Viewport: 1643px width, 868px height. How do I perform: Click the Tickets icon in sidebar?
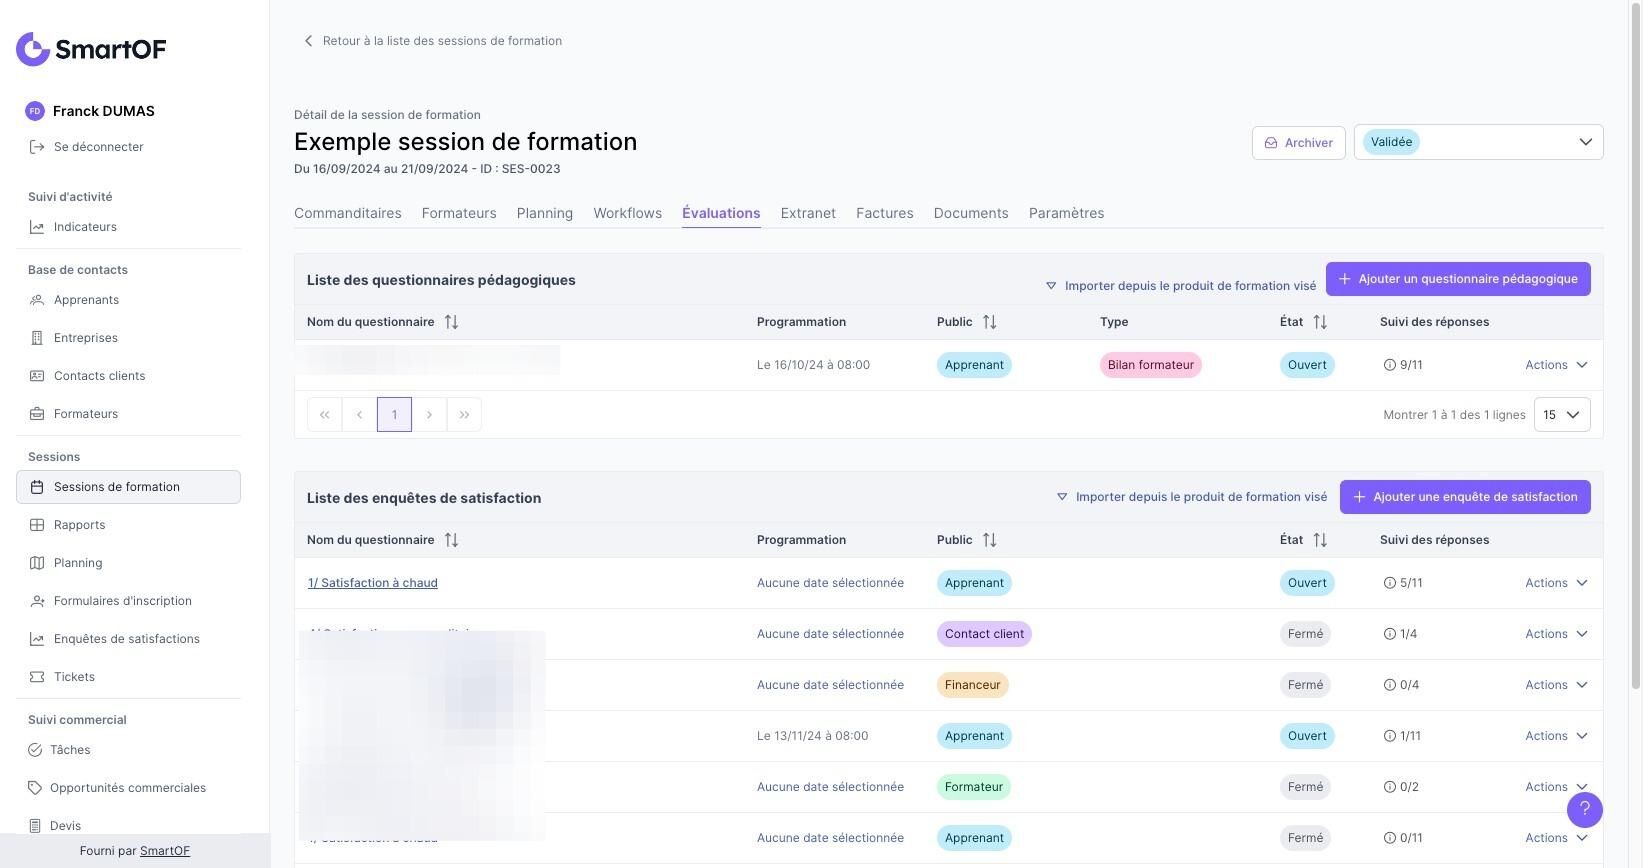point(37,677)
